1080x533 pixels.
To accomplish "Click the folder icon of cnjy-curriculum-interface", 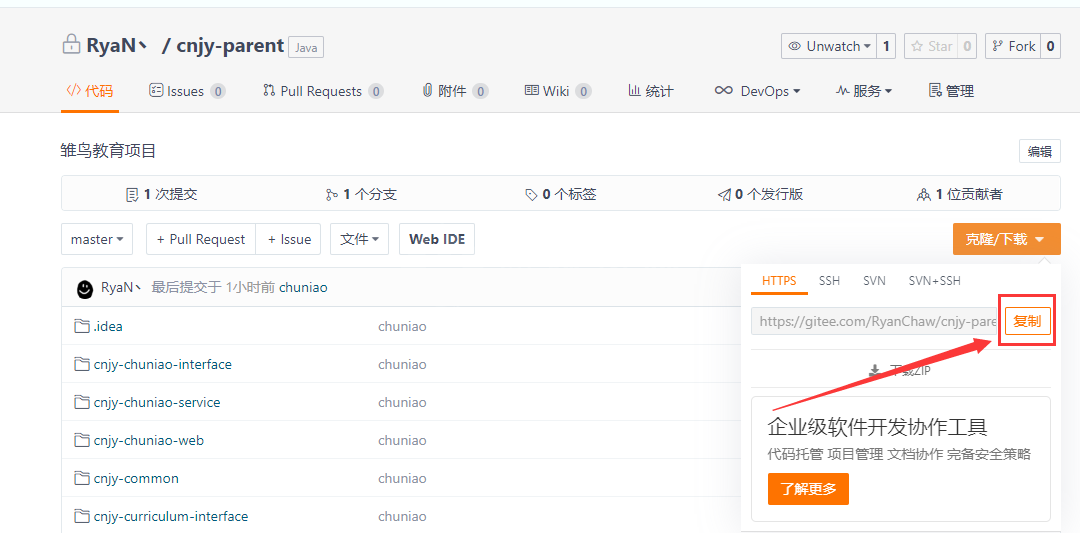I will pyautogui.click(x=82, y=516).
